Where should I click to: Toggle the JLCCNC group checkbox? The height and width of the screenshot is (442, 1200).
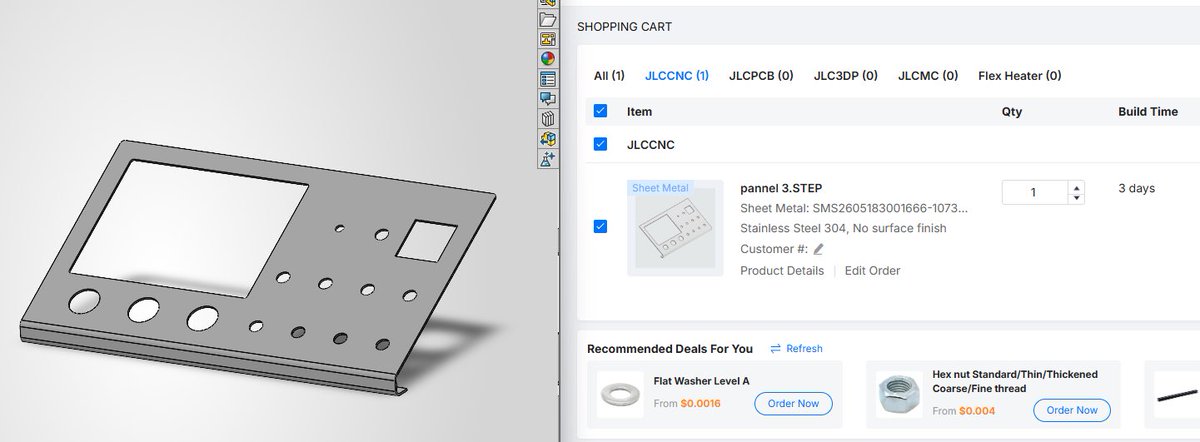point(600,144)
